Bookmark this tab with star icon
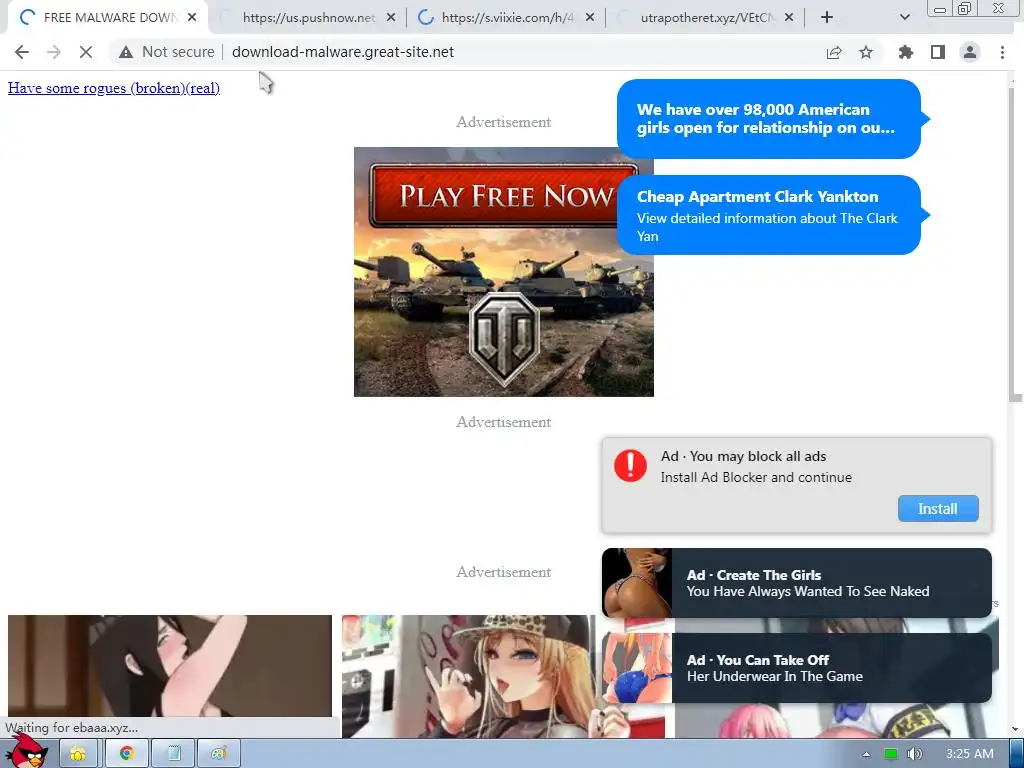 (866, 52)
